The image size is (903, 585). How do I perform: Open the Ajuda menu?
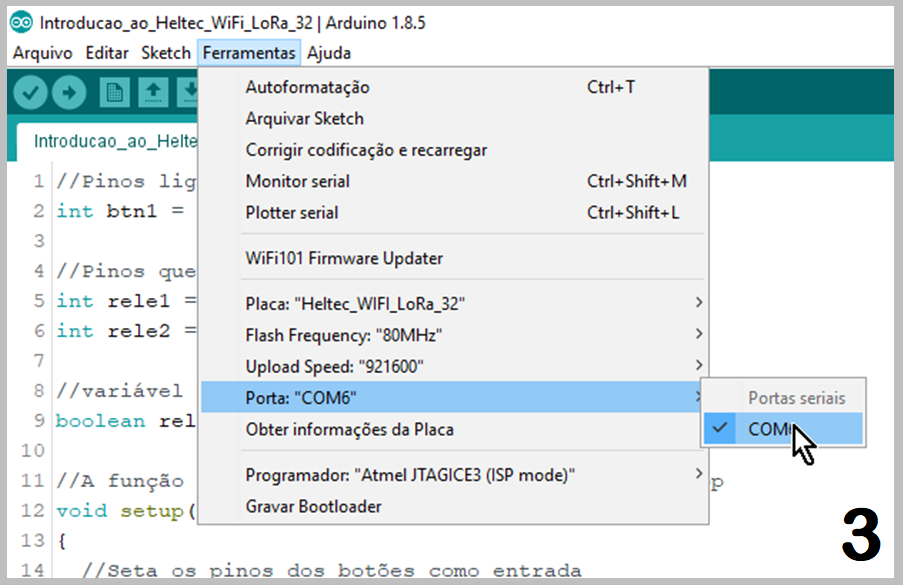[329, 52]
